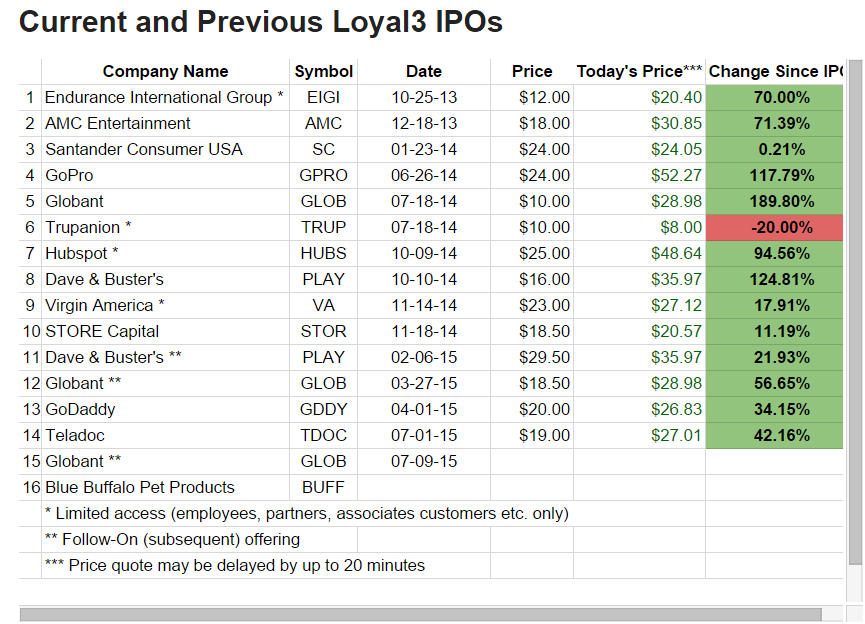Select the date '06-26-14' cell

pos(424,175)
